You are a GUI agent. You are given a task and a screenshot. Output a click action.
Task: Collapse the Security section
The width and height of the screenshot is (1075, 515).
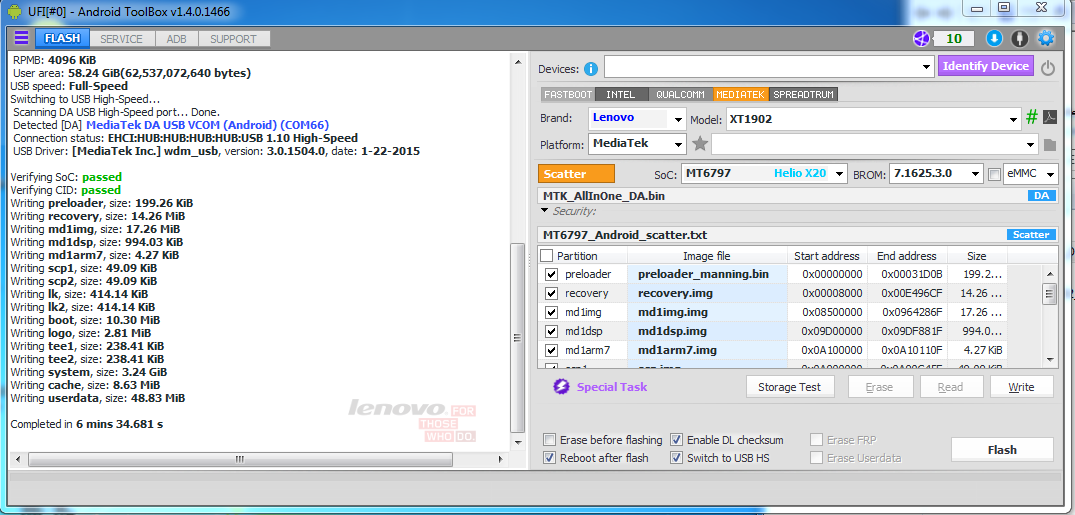point(545,211)
